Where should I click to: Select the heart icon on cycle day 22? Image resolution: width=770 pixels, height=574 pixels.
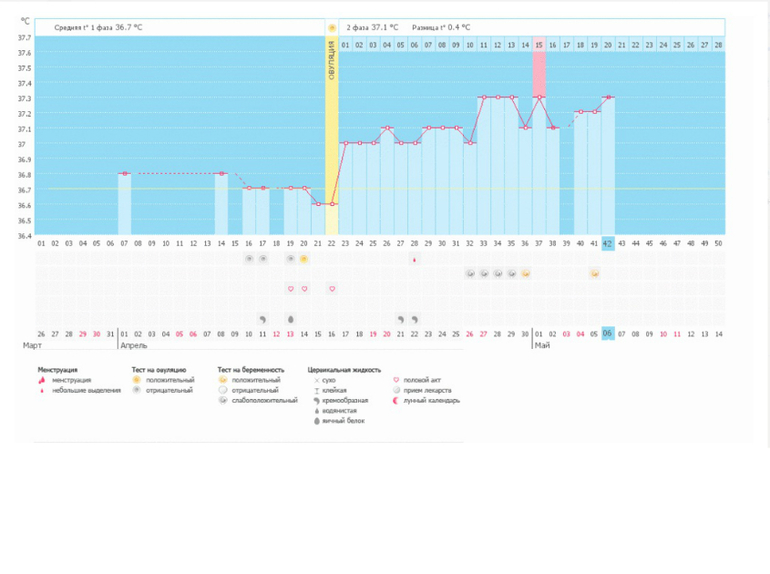[x=332, y=289]
